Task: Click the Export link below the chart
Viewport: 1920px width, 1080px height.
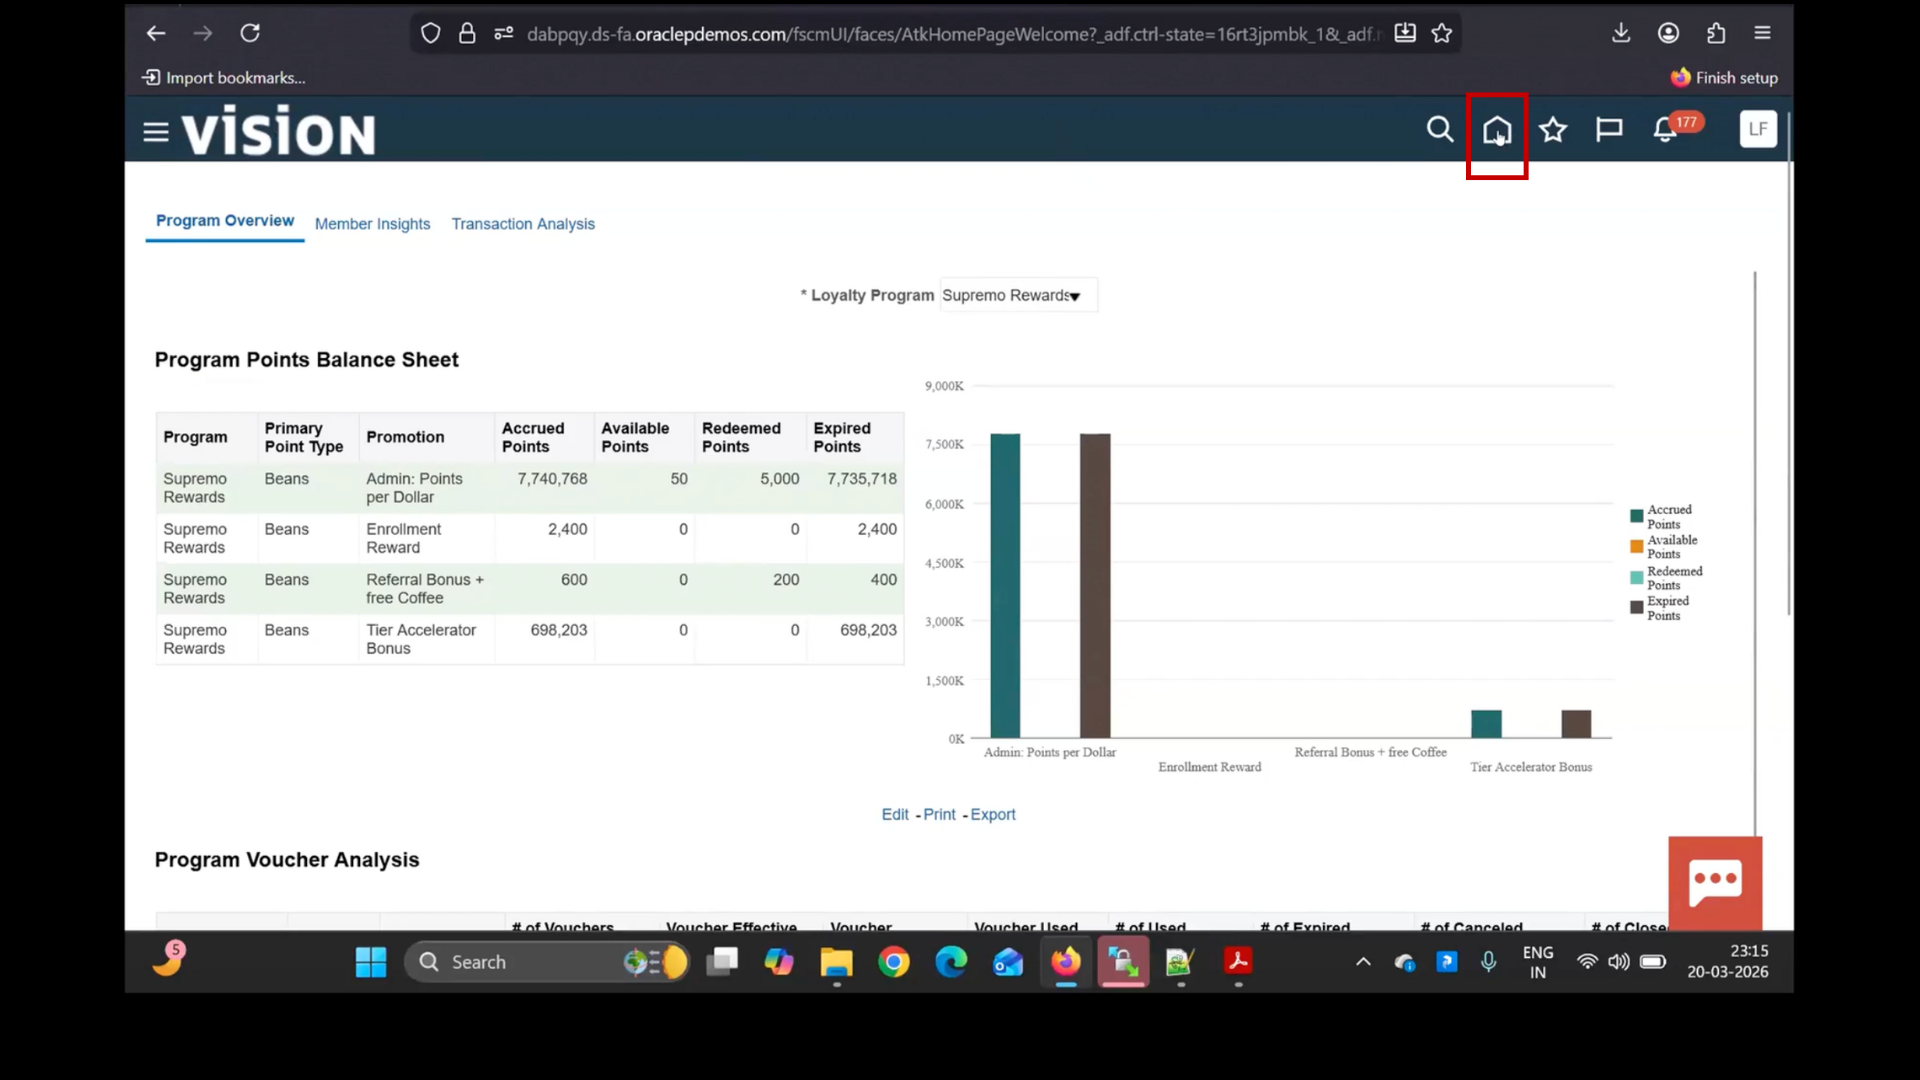Action: [x=991, y=814]
